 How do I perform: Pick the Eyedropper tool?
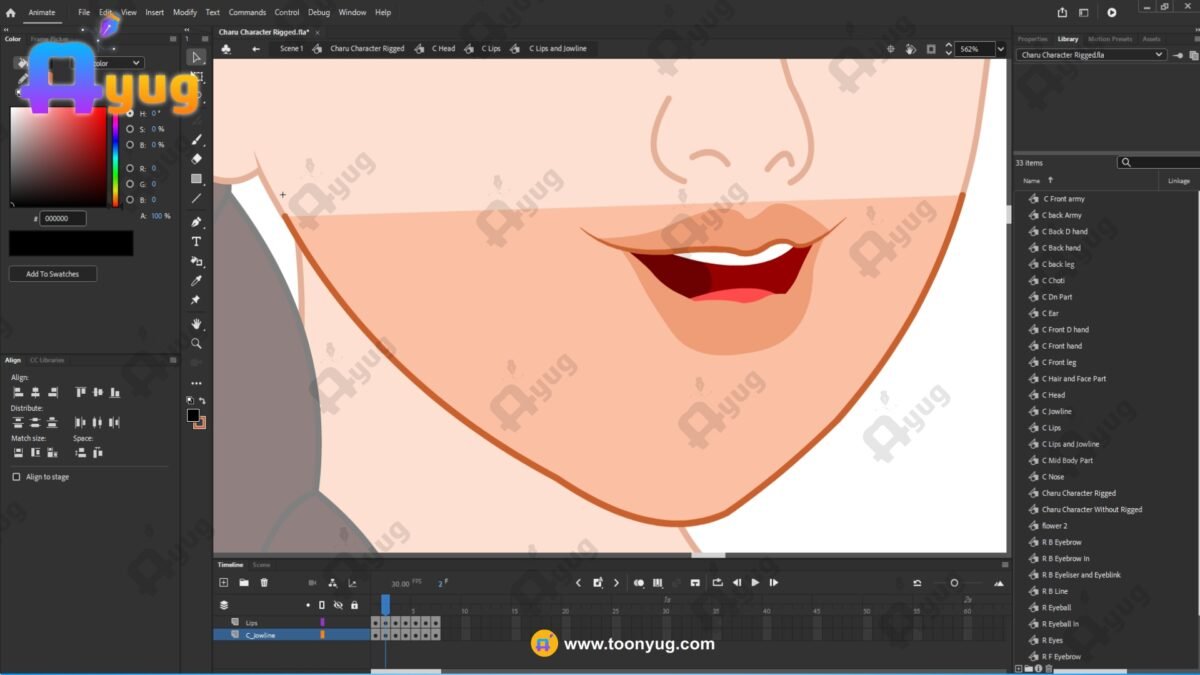(196, 281)
